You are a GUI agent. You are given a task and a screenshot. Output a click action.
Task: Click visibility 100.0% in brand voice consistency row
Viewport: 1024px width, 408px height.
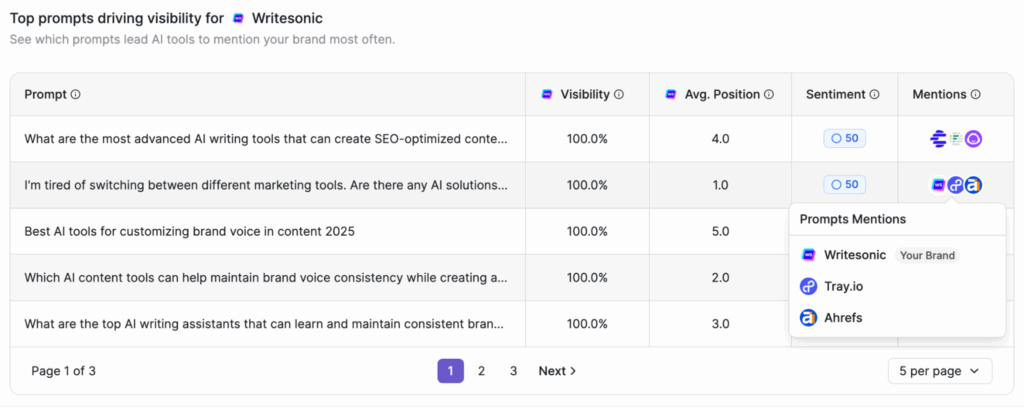[587, 277]
